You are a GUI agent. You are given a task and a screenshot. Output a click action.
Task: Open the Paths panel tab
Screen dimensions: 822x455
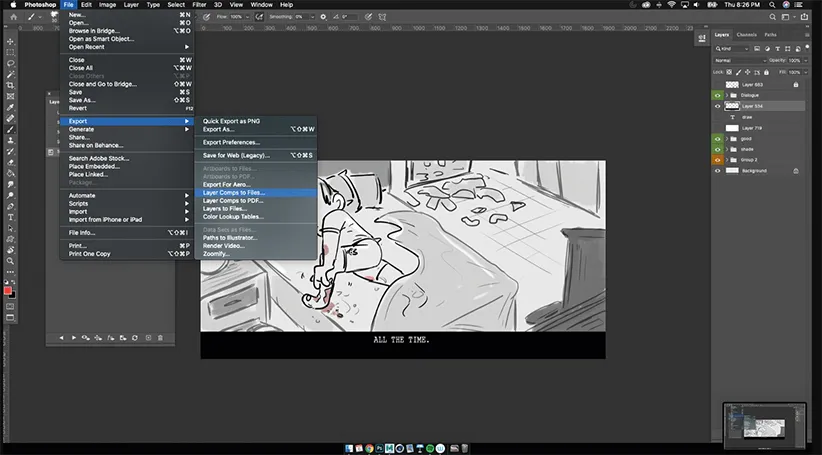(x=770, y=35)
